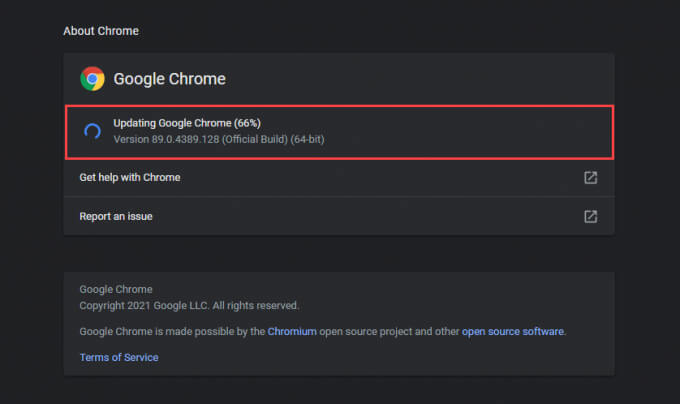The width and height of the screenshot is (680, 404).
Task: Click "Google Chrome" title next to logo
Action: point(169,79)
